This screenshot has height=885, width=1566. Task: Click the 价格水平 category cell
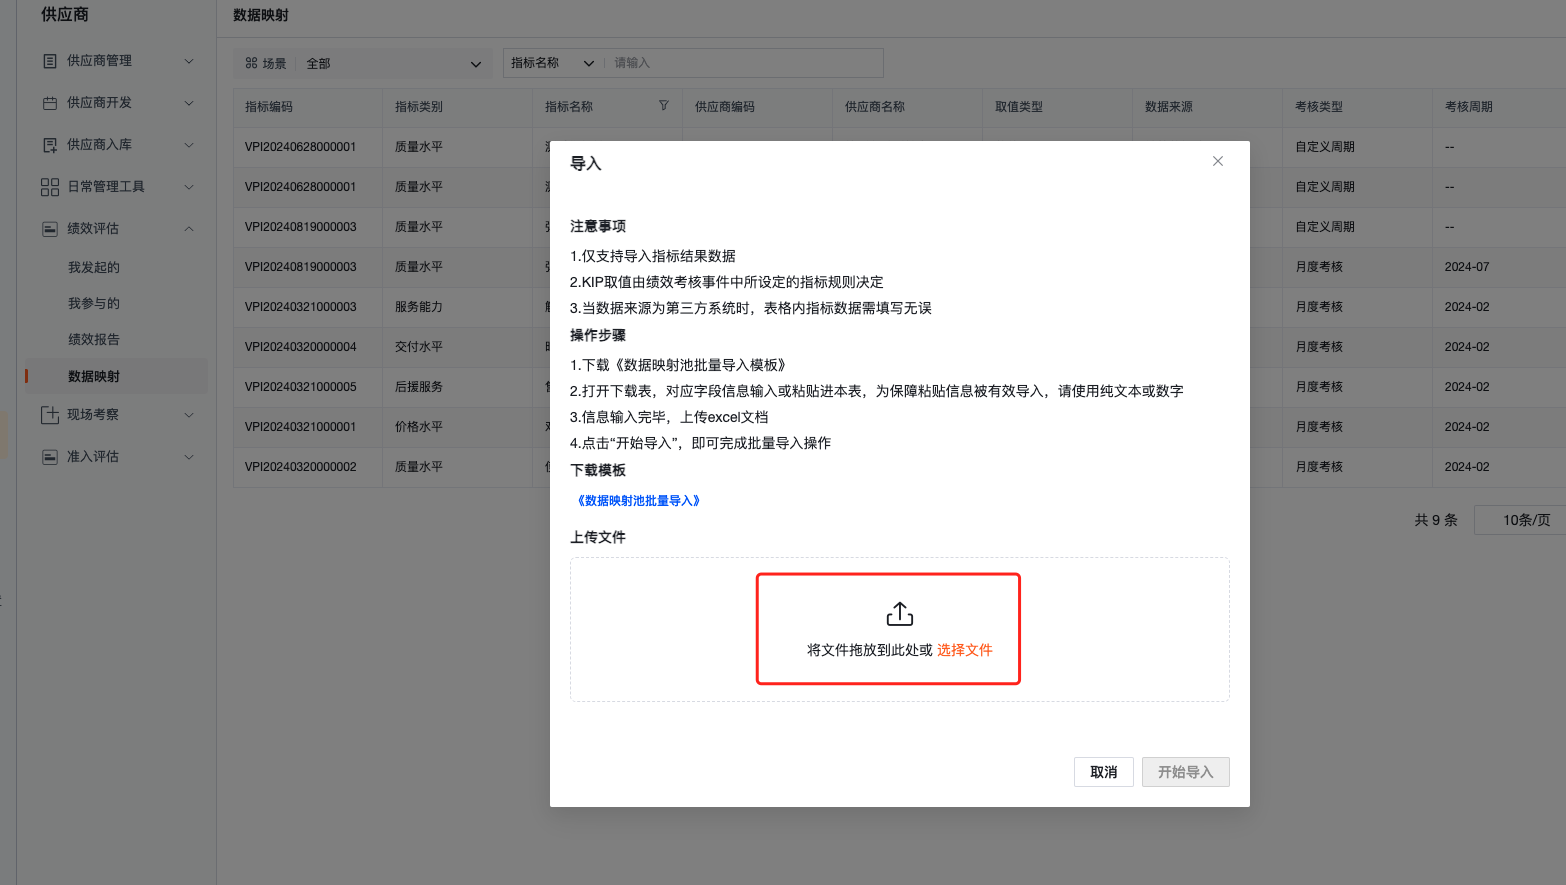(419, 427)
